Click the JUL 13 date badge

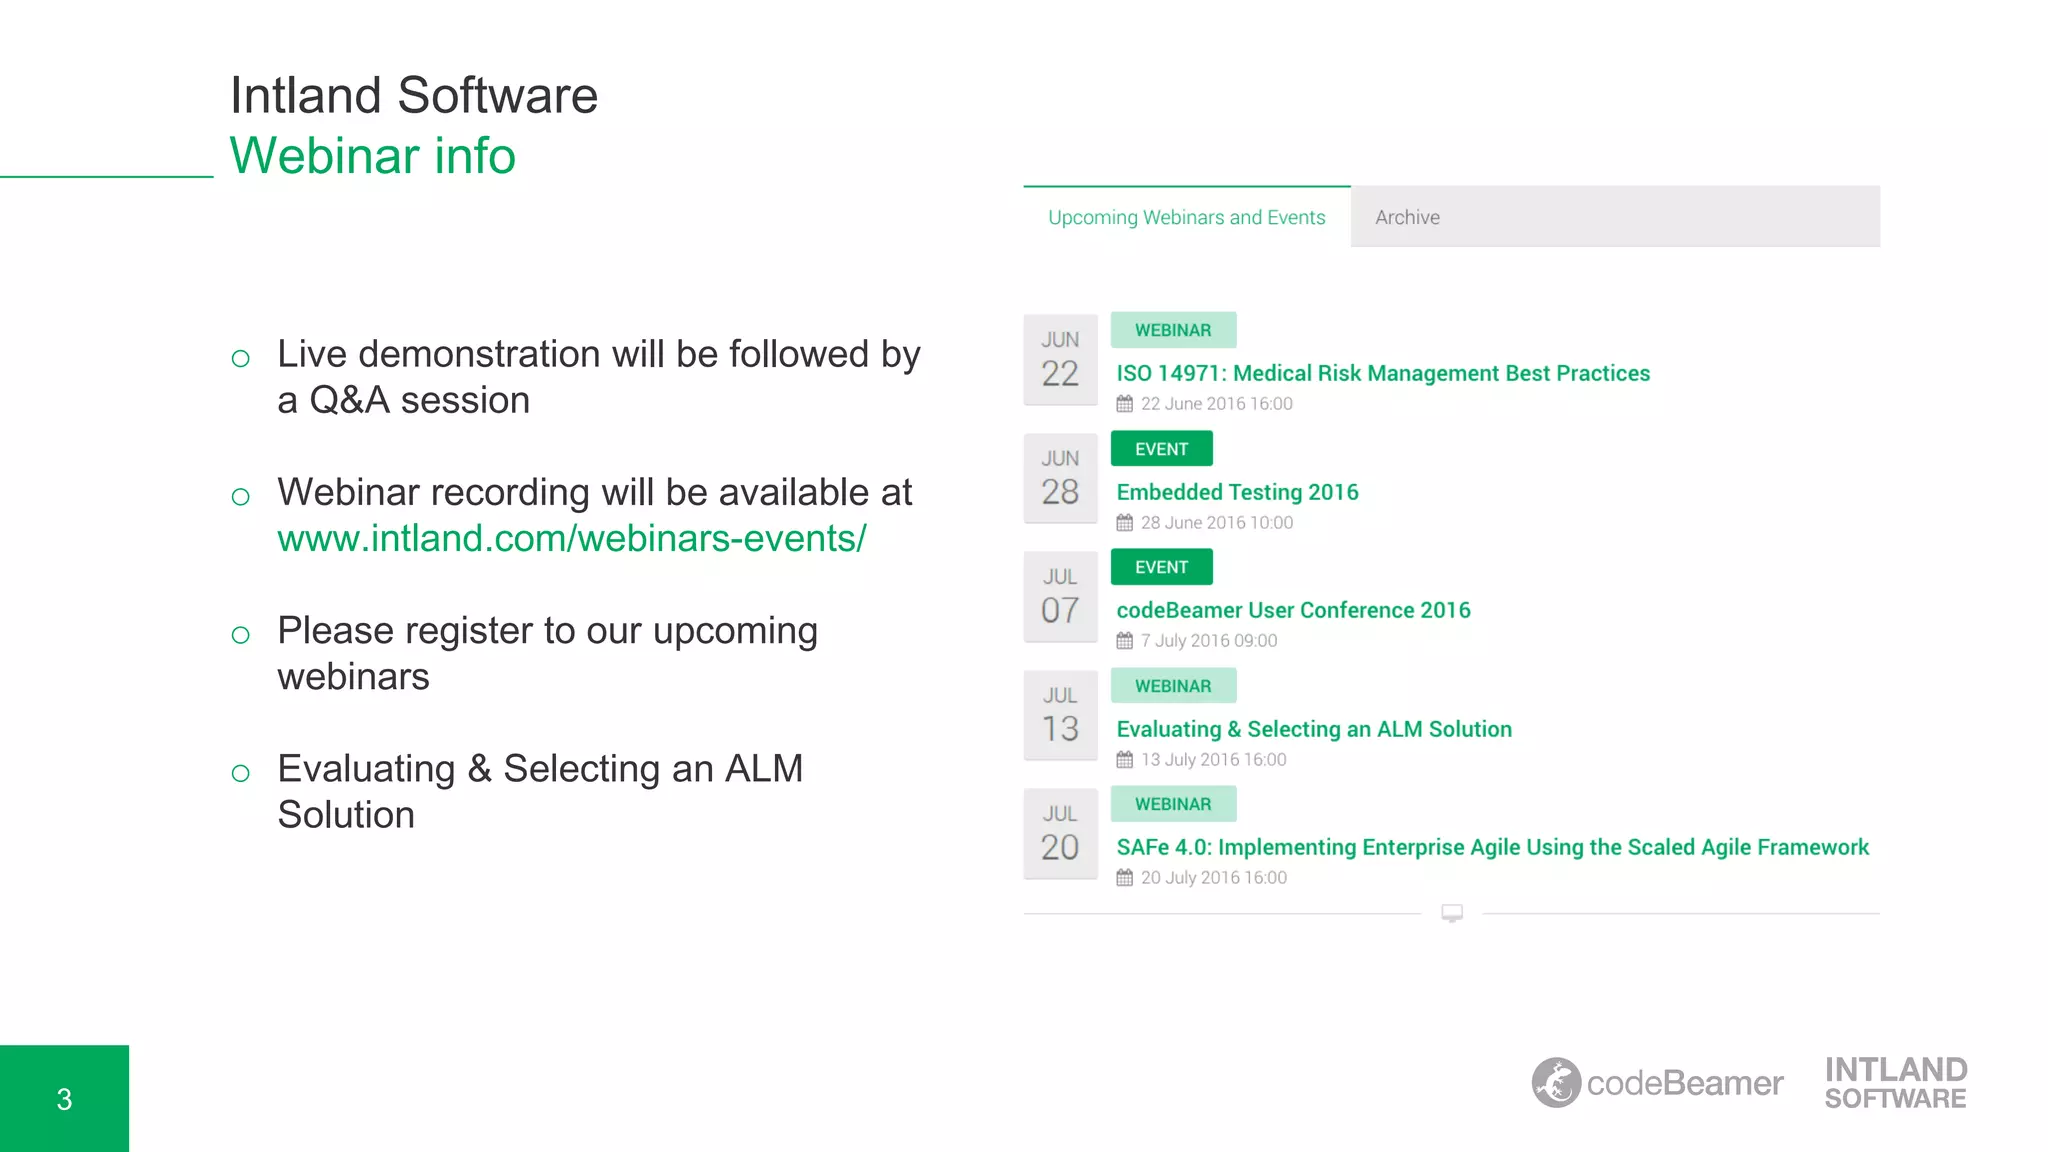(1060, 715)
